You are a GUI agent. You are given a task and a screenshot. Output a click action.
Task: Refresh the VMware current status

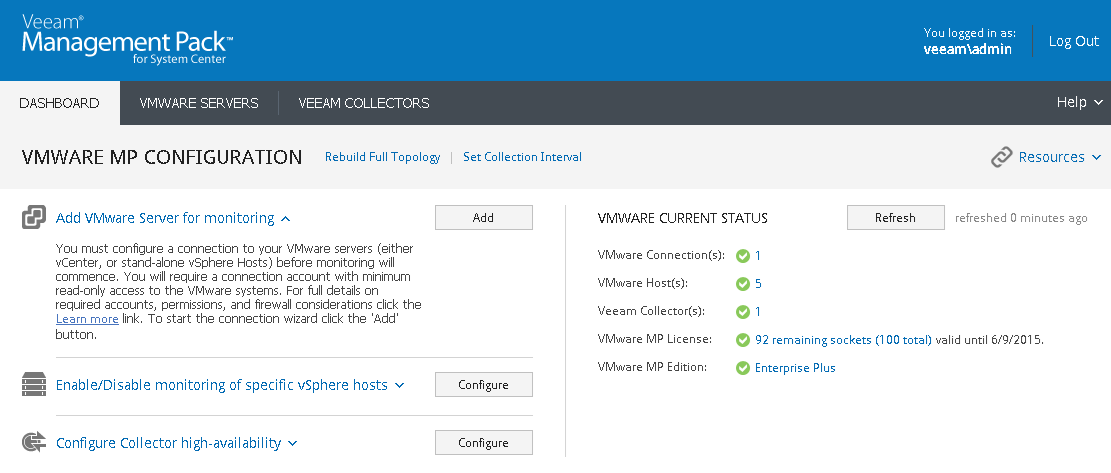[895, 218]
